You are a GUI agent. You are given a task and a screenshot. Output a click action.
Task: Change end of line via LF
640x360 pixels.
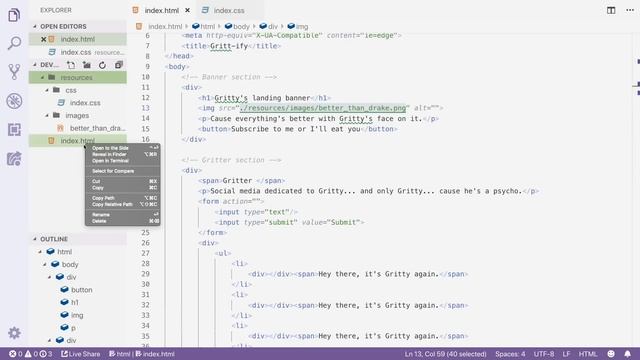click(x=566, y=354)
